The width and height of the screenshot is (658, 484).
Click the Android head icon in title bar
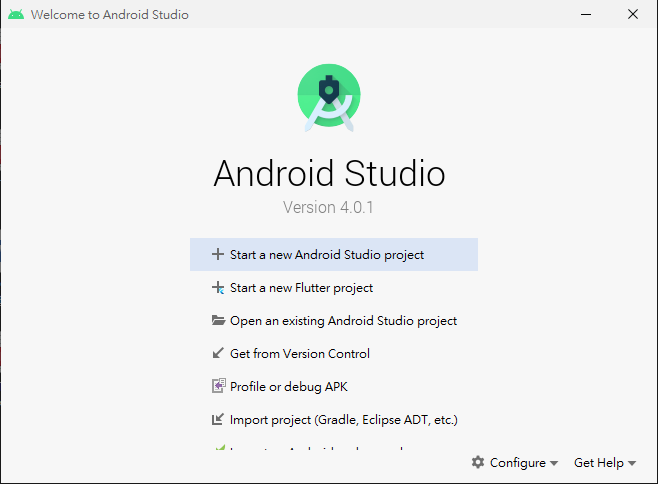pyautogui.click(x=16, y=15)
